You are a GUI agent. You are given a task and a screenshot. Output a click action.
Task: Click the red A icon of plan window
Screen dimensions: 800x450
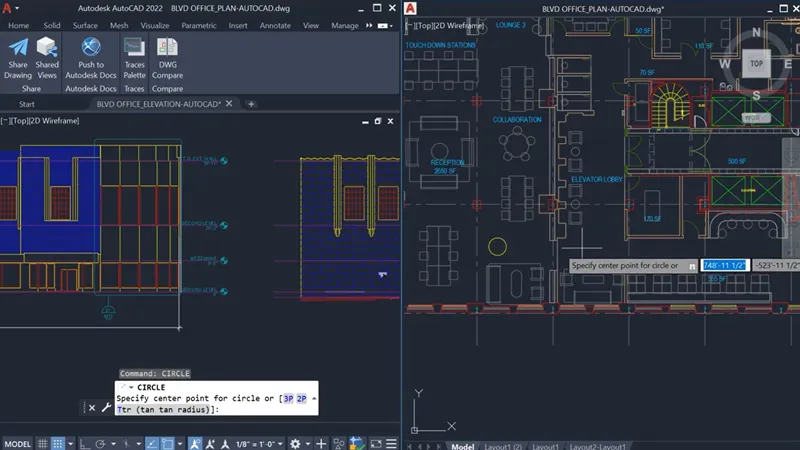tap(410, 8)
